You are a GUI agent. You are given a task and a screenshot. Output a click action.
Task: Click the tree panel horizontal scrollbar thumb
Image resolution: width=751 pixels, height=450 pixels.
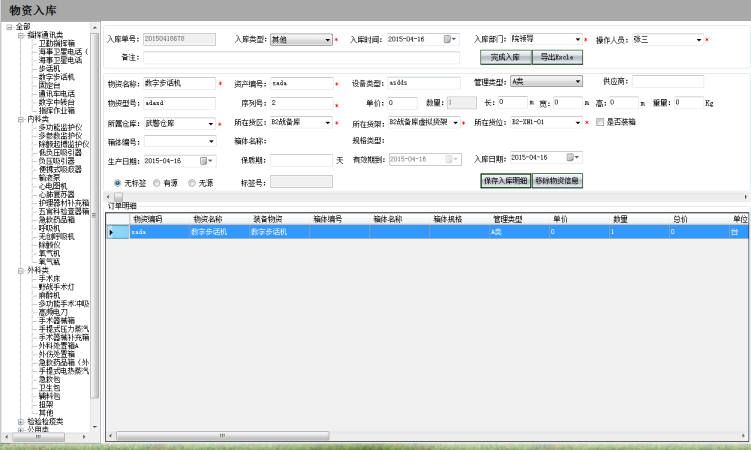point(38,437)
